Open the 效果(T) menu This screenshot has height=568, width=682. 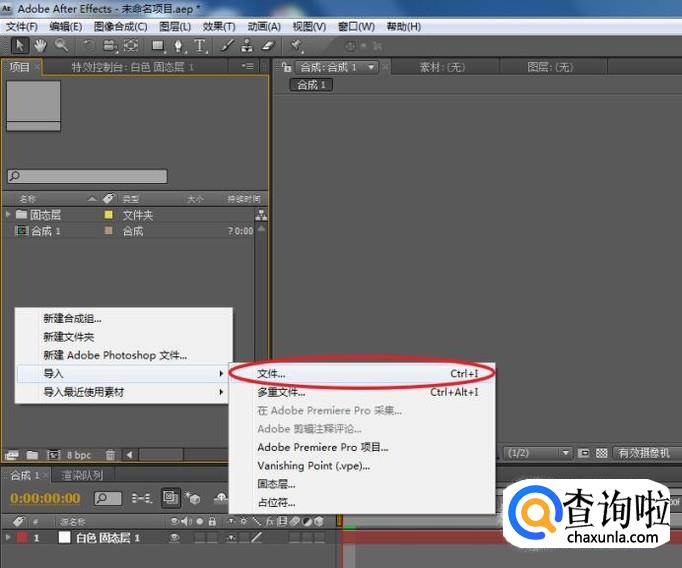pos(217,26)
